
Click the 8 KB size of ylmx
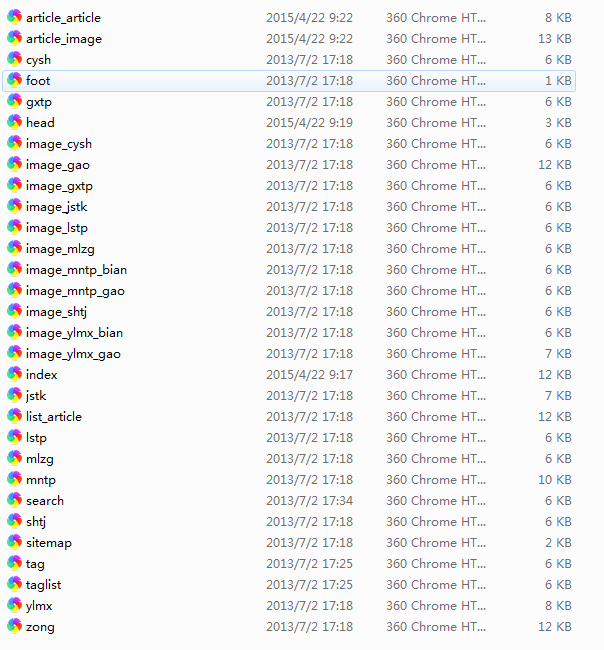click(x=558, y=606)
